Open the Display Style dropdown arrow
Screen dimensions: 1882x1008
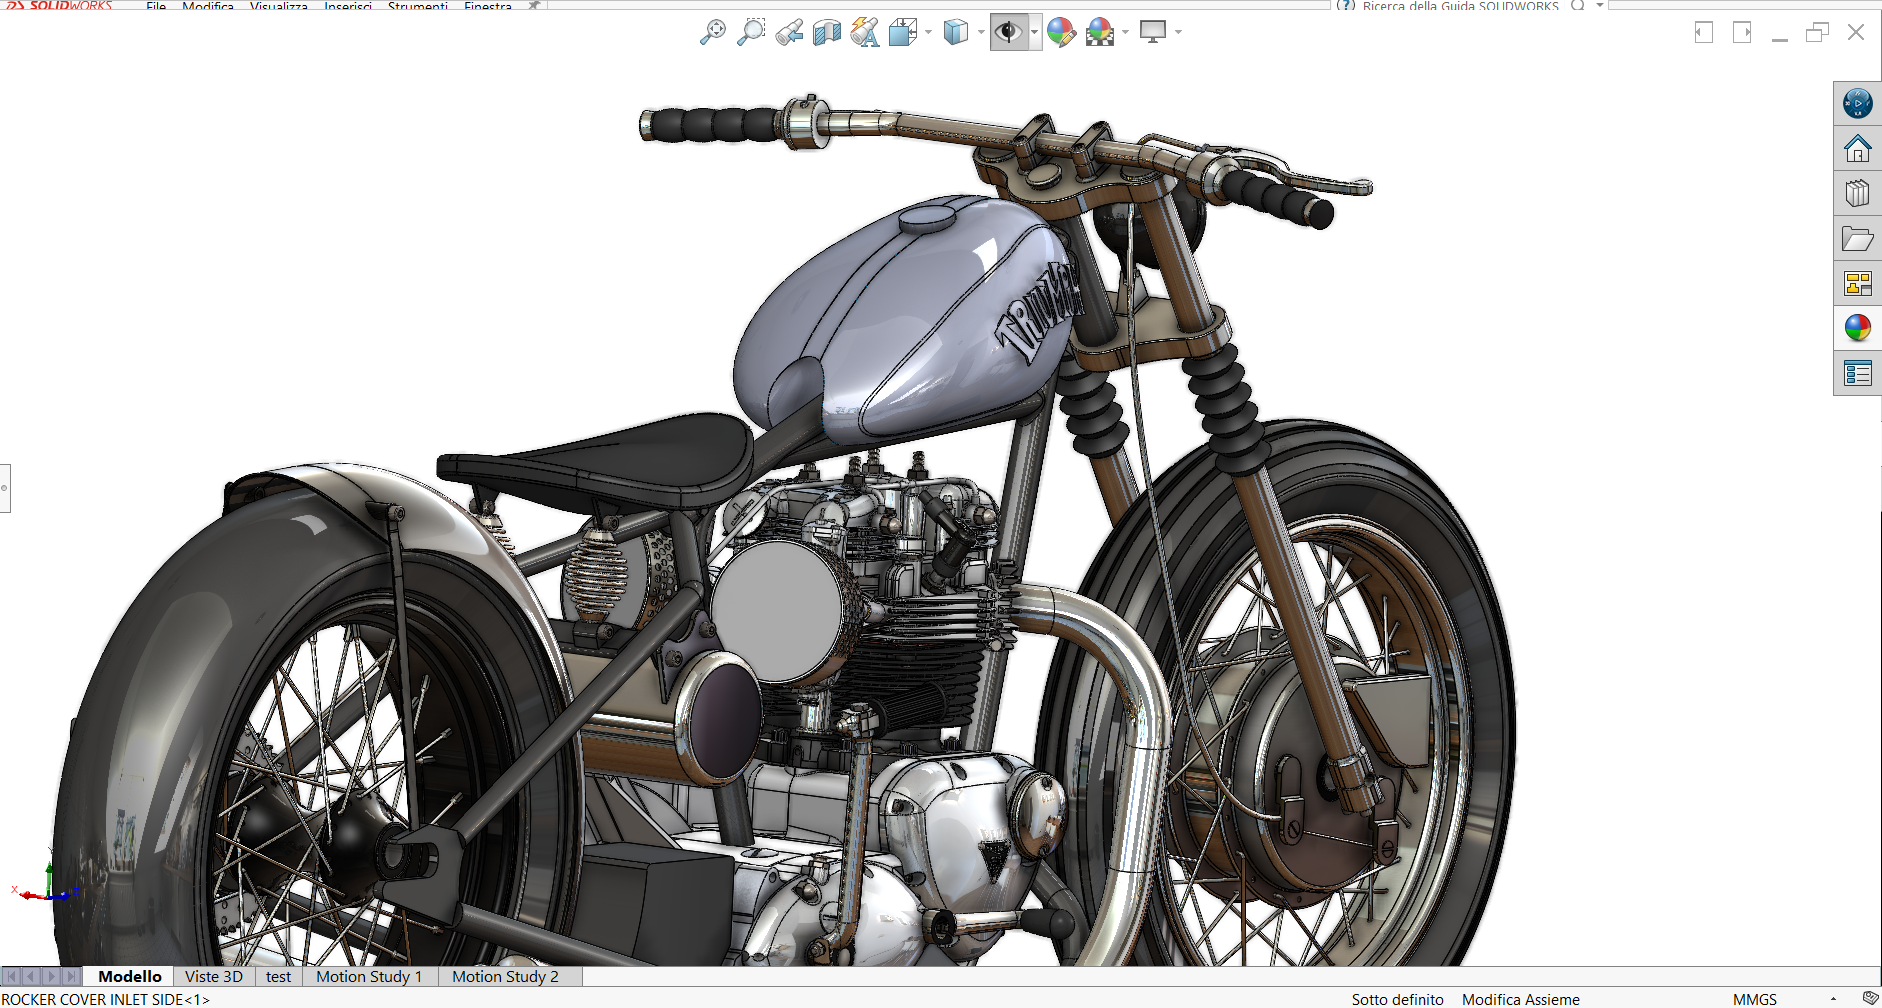coord(981,32)
